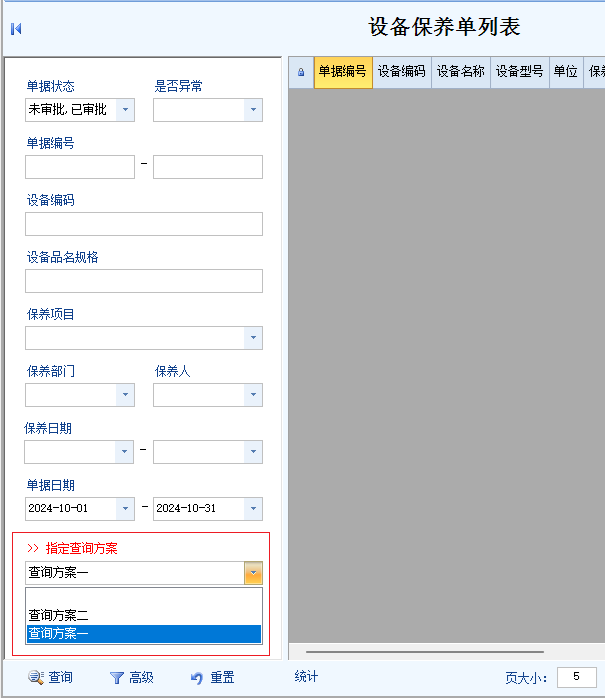This screenshot has width=605, height=698.
Task: Collapse the query panel with the arrow icon
Action: coord(16,28)
